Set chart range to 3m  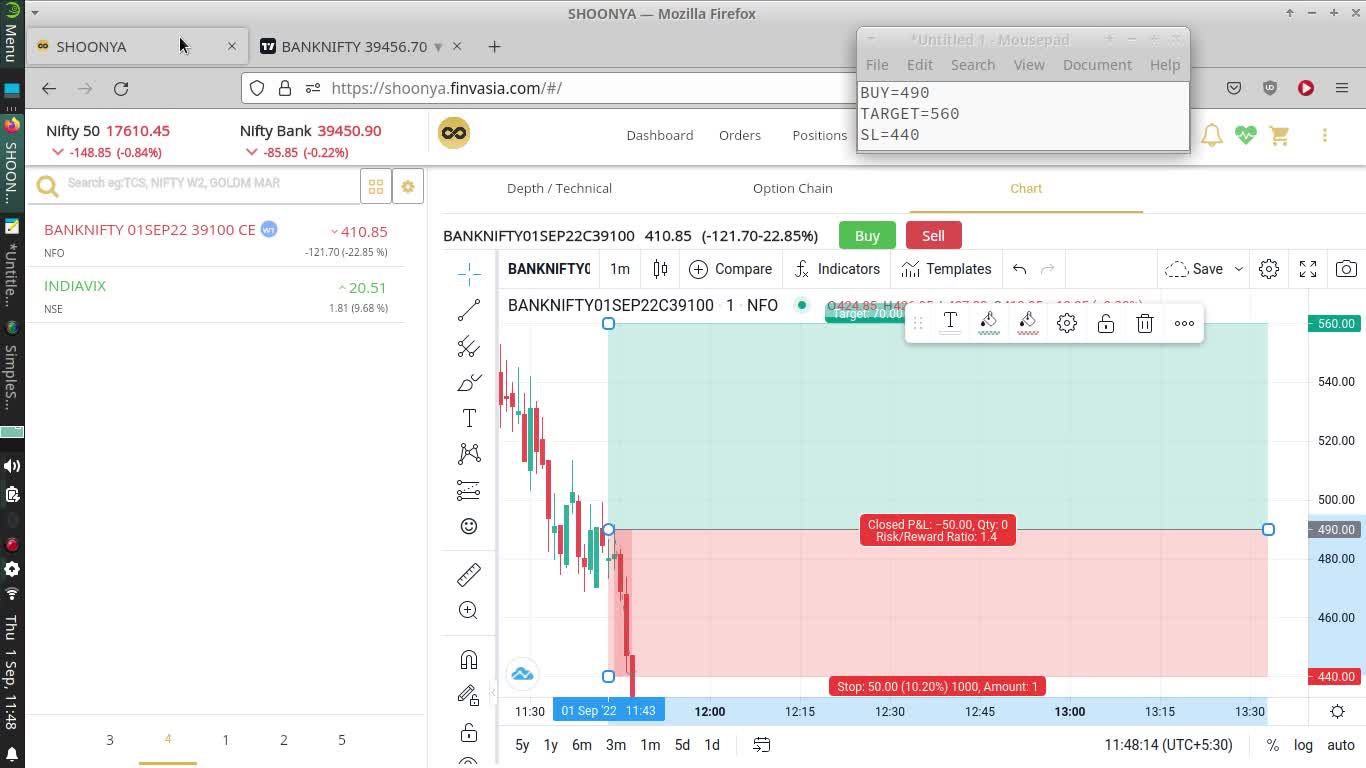point(616,745)
